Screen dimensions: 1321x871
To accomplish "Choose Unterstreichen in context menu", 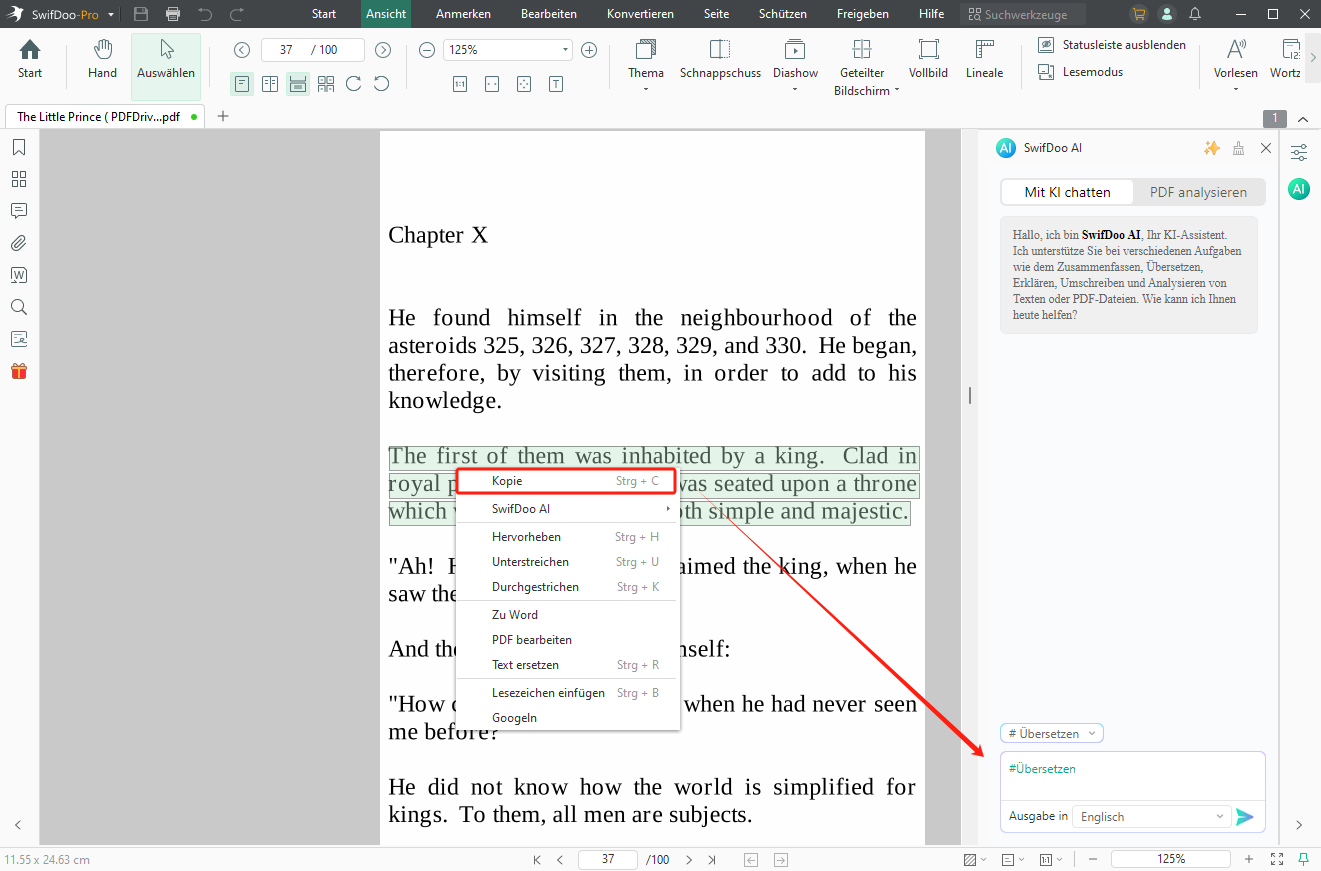I will (567, 562).
